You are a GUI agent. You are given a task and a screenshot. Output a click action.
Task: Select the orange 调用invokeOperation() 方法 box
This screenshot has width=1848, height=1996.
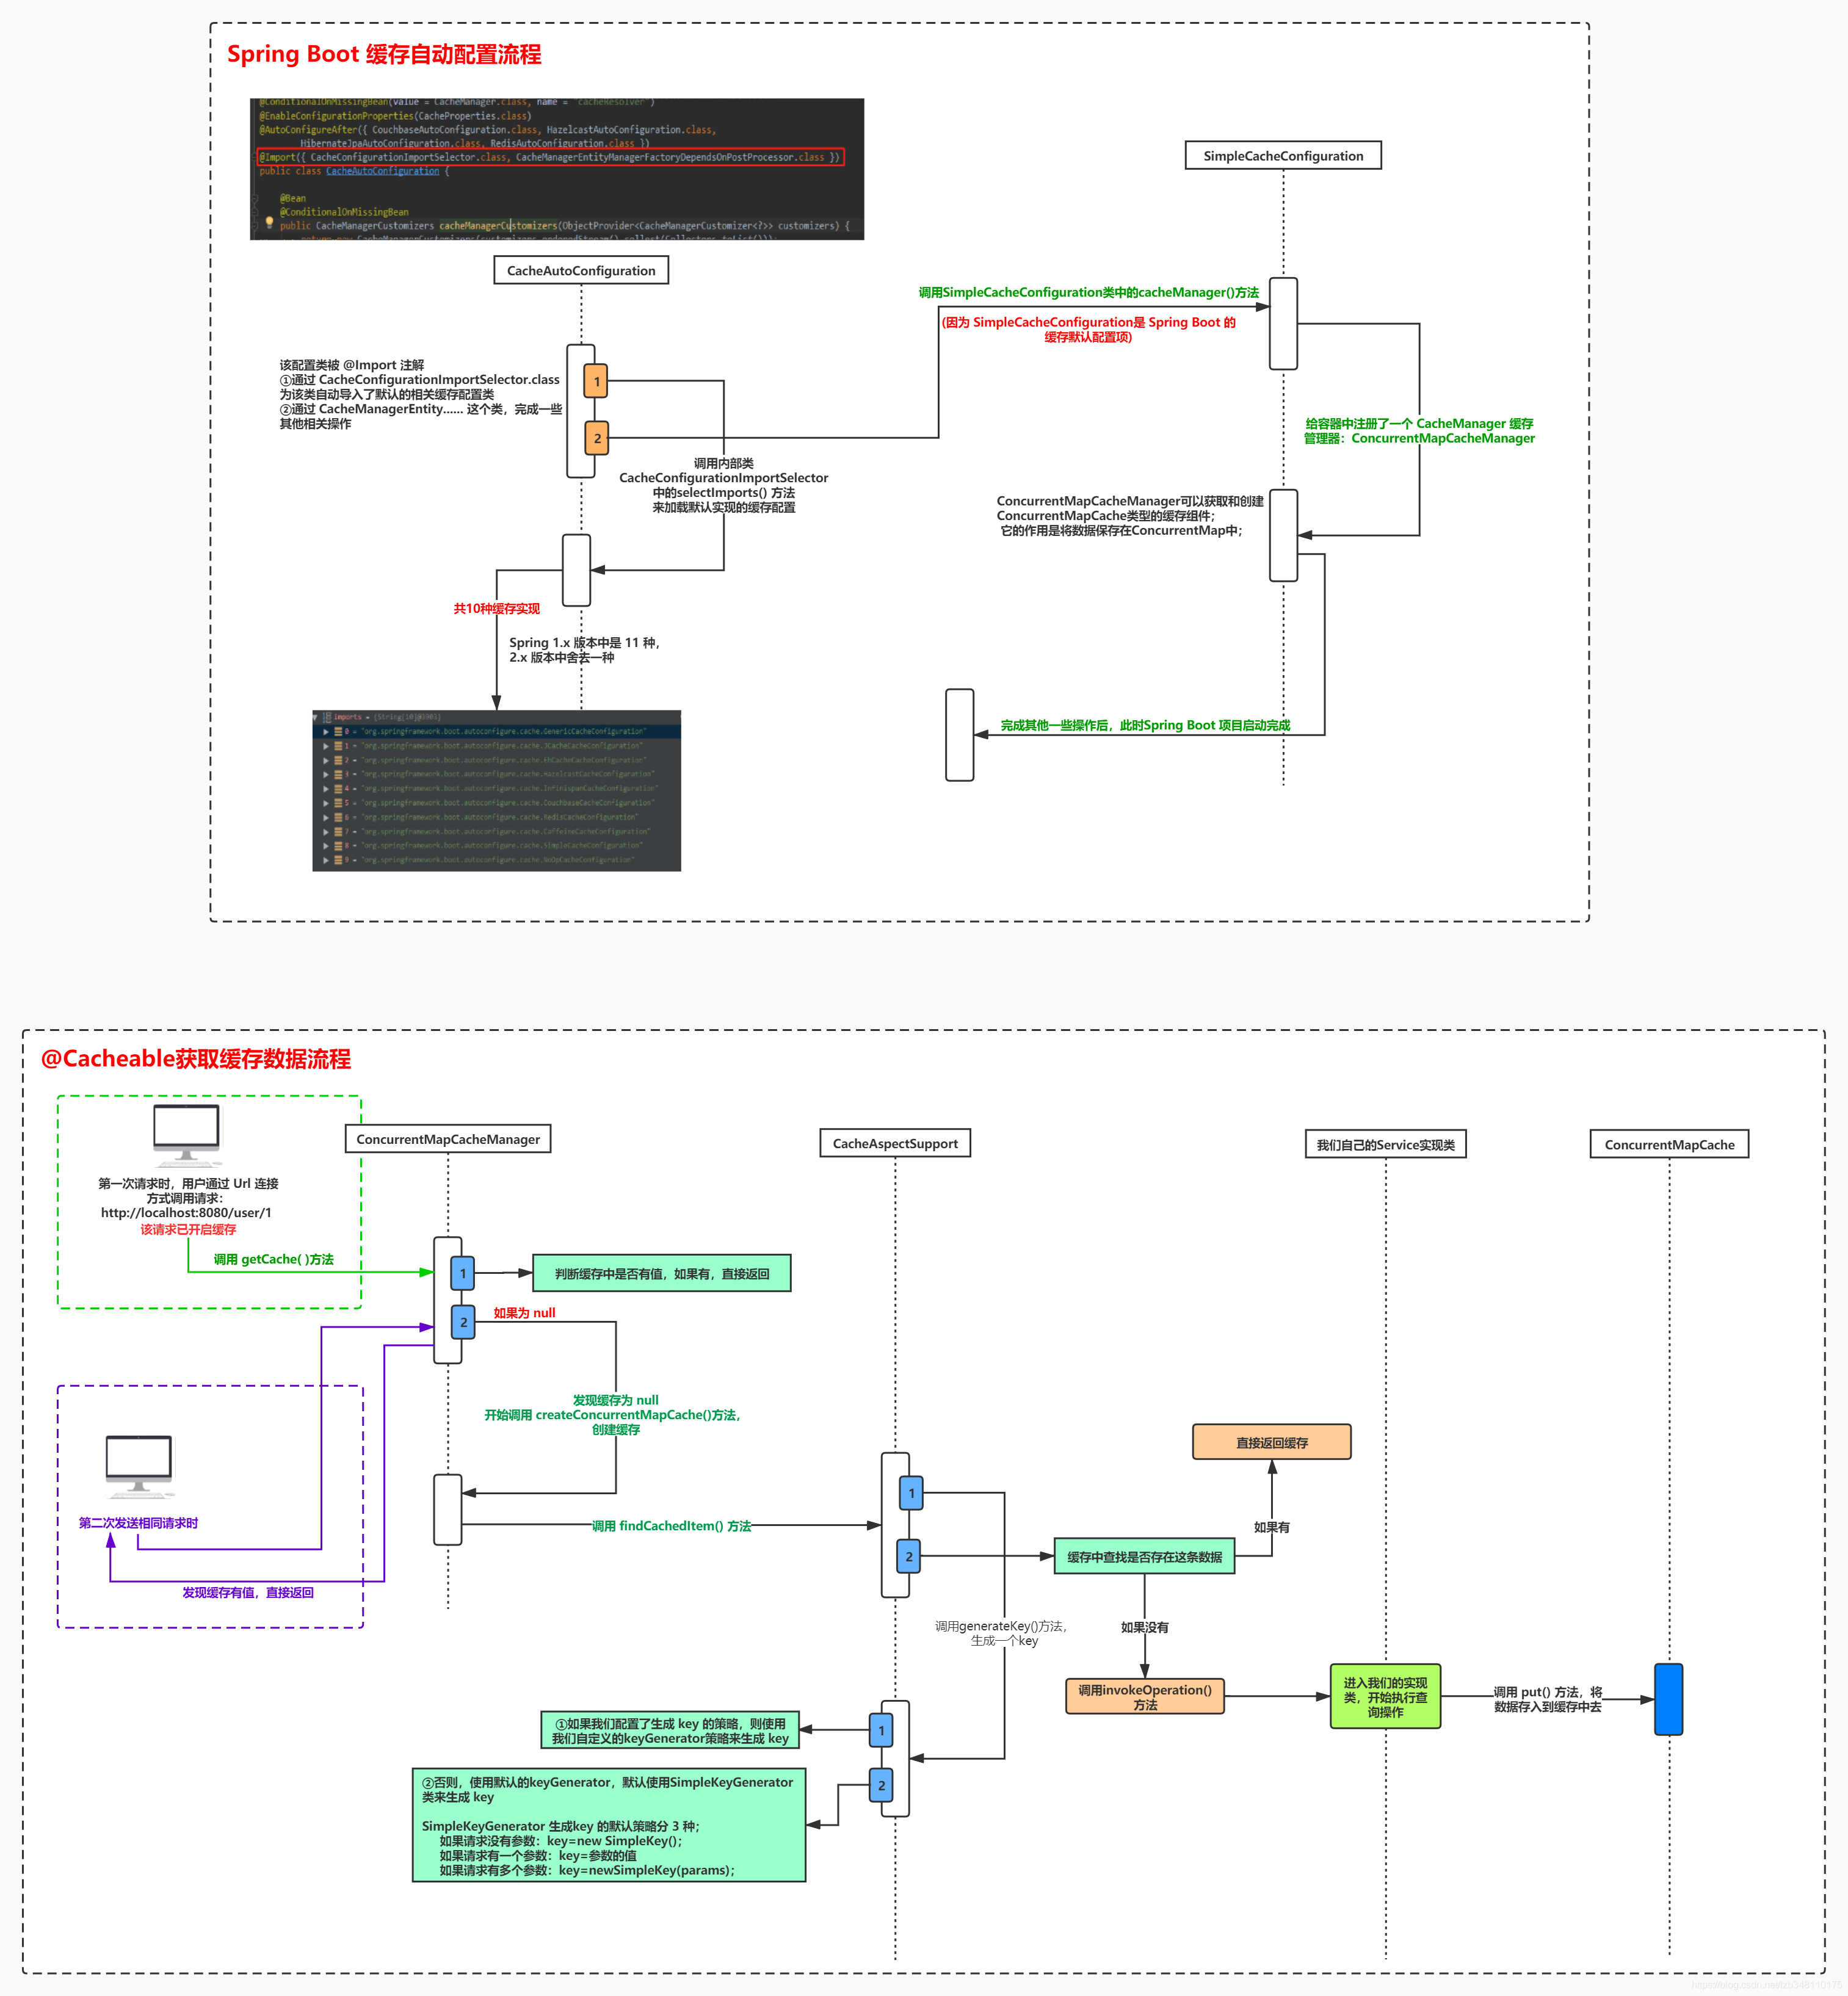[1145, 1697]
